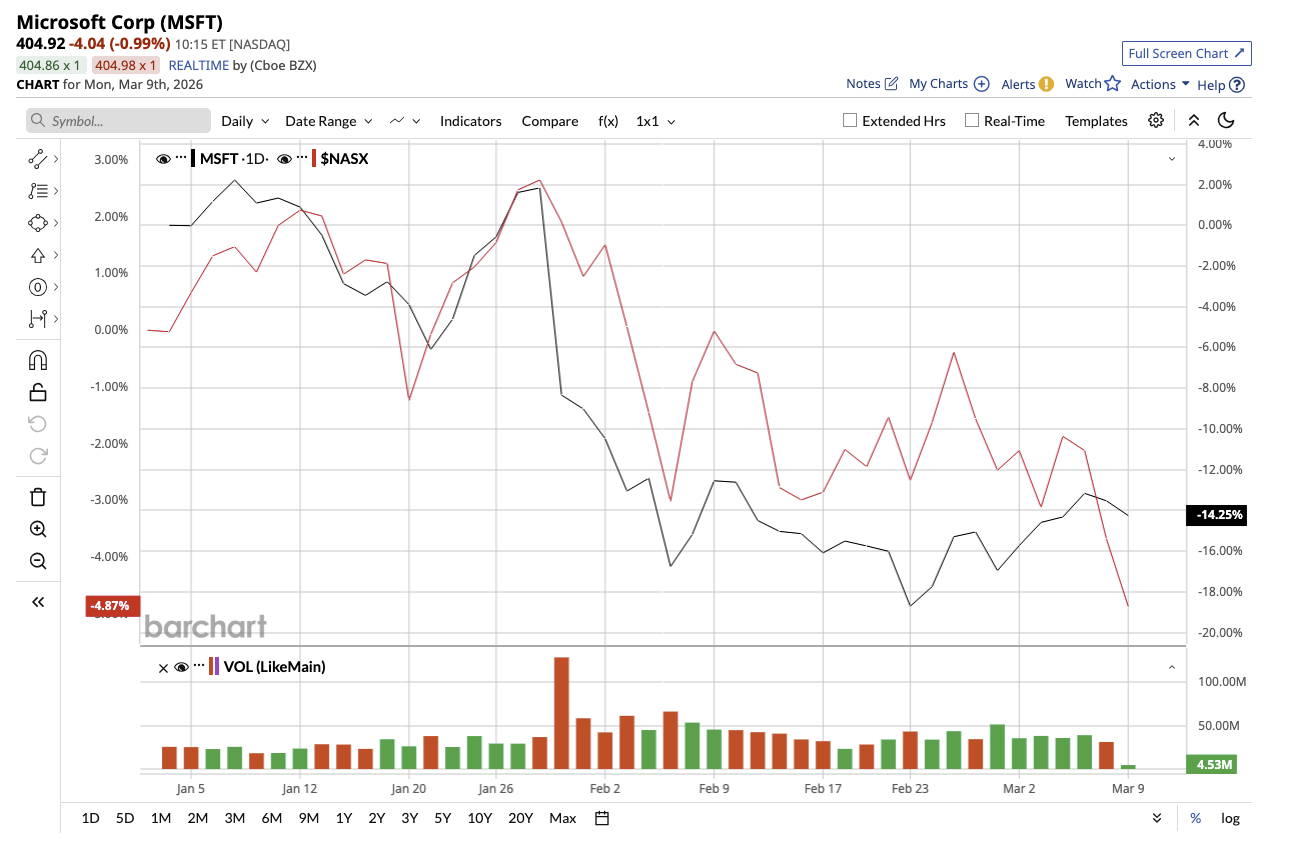Select the 5D time range
This screenshot has width=1304, height=868.
coord(125,818)
